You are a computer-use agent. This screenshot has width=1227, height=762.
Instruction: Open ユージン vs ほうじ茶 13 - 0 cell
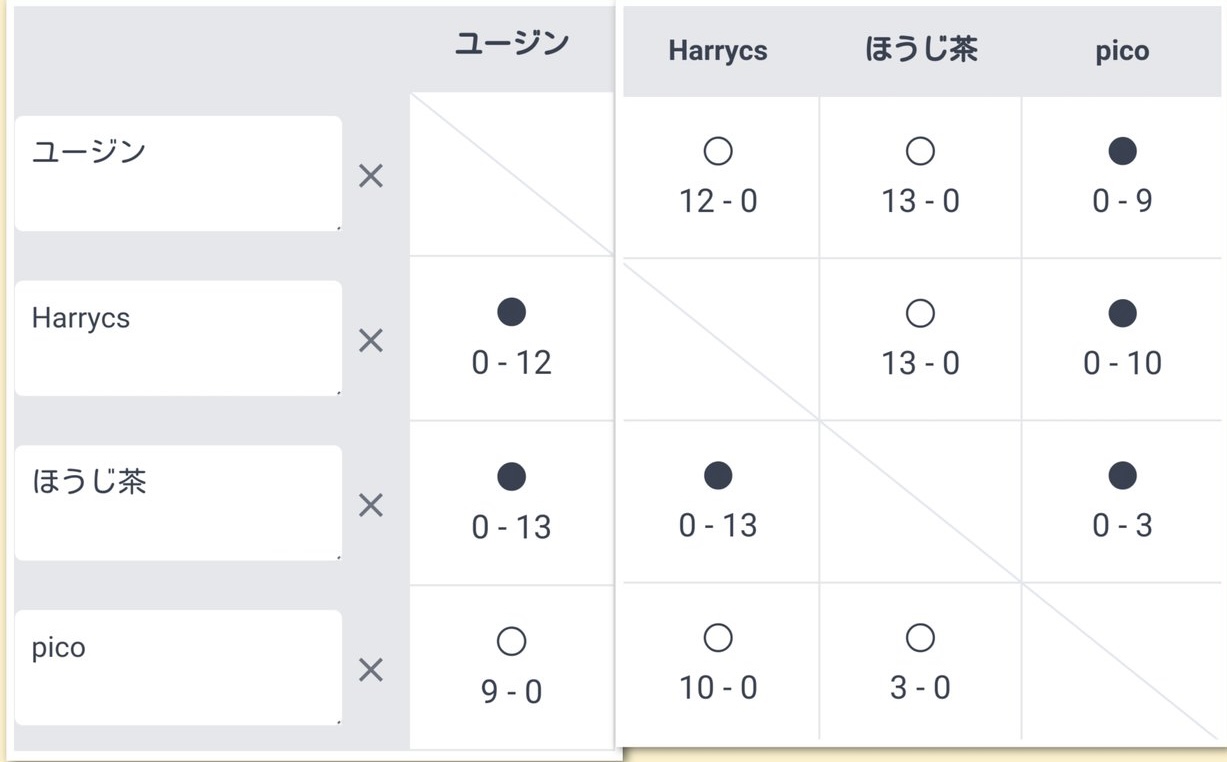click(920, 178)
